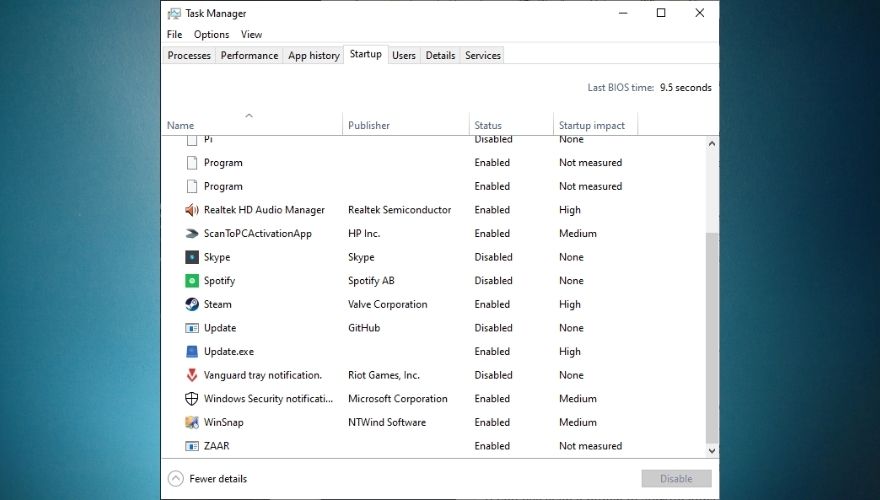The height and width of the screenshot is (500, 880).
Task: Click the Last BIOS time label
Action: click(x=620, y=88)
